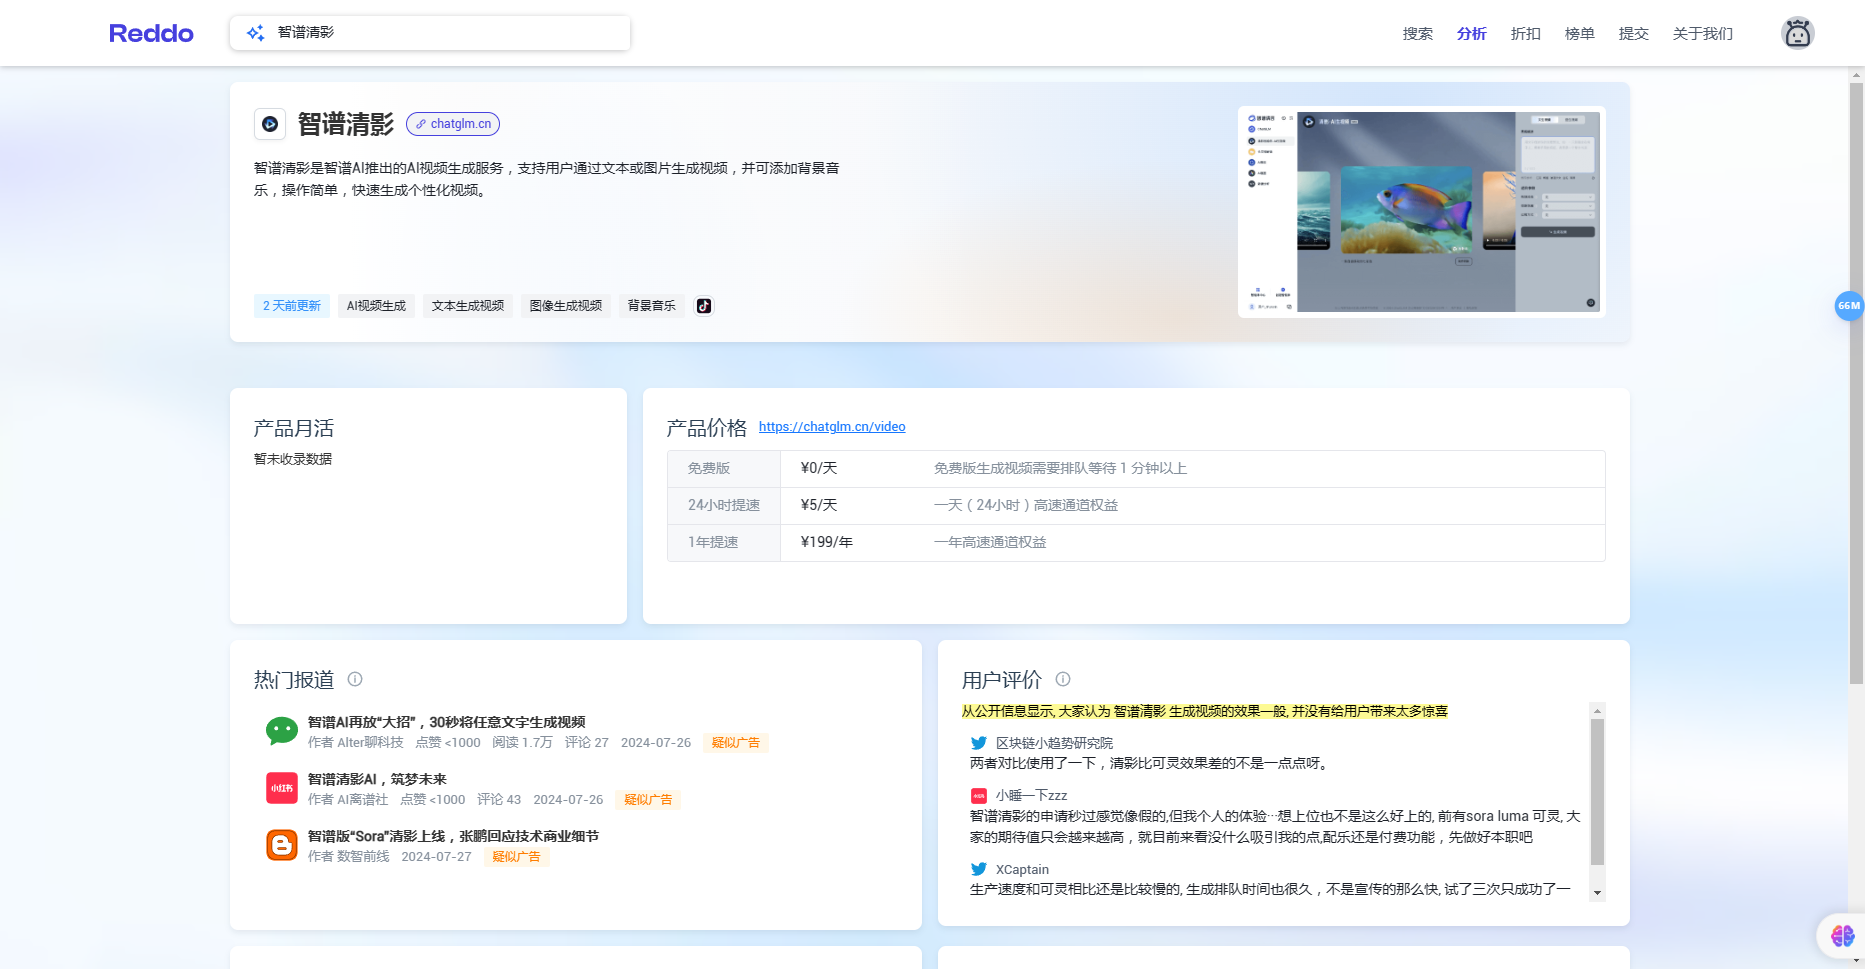Click the 2 天前更新 label

(x=292, y=306)
